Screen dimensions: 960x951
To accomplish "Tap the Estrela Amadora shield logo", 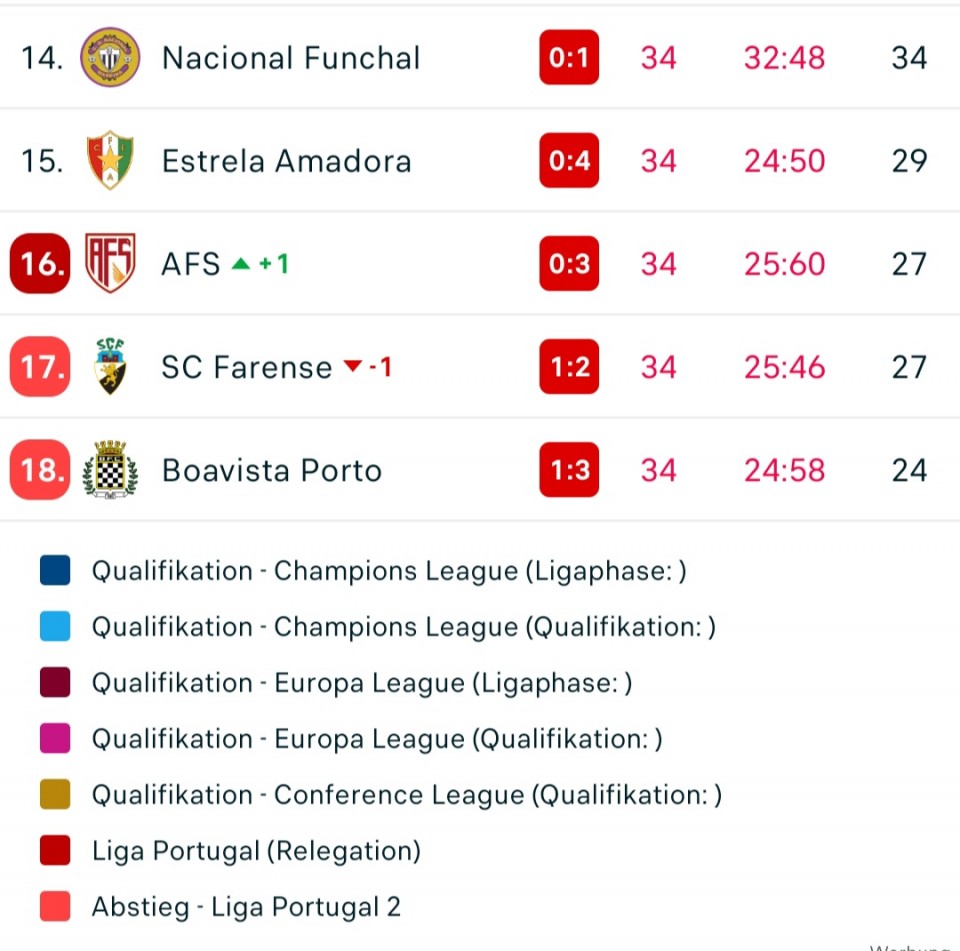I will [x=110, y=160].
